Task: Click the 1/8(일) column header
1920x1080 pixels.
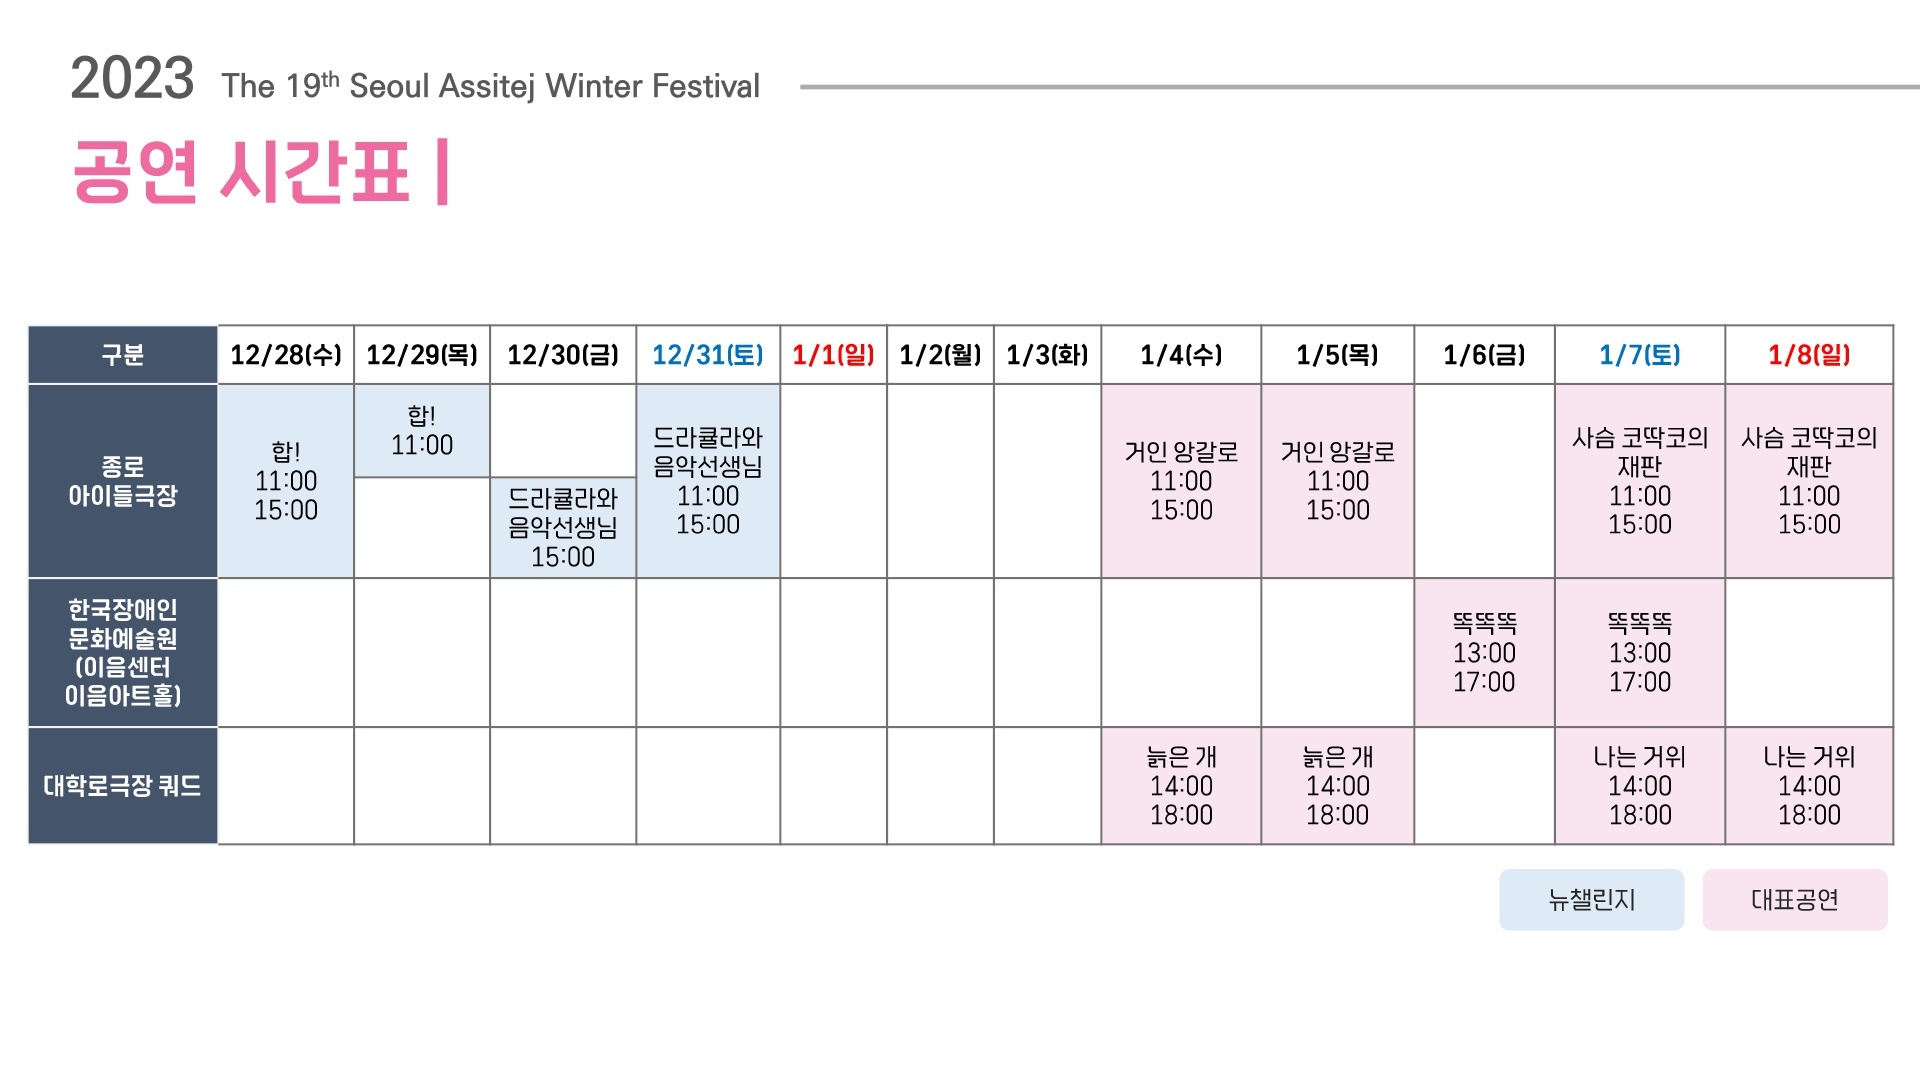Action: pos(1808,355)
